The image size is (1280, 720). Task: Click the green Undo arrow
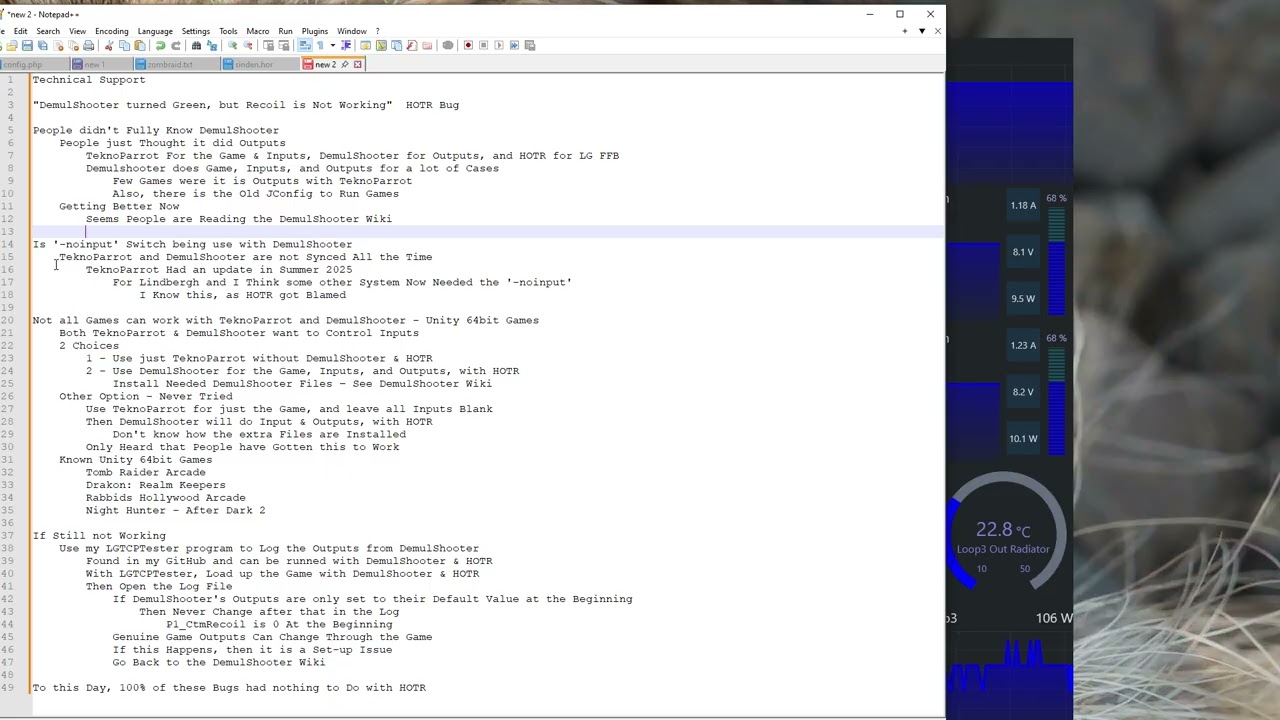click(x=160, y=45)
